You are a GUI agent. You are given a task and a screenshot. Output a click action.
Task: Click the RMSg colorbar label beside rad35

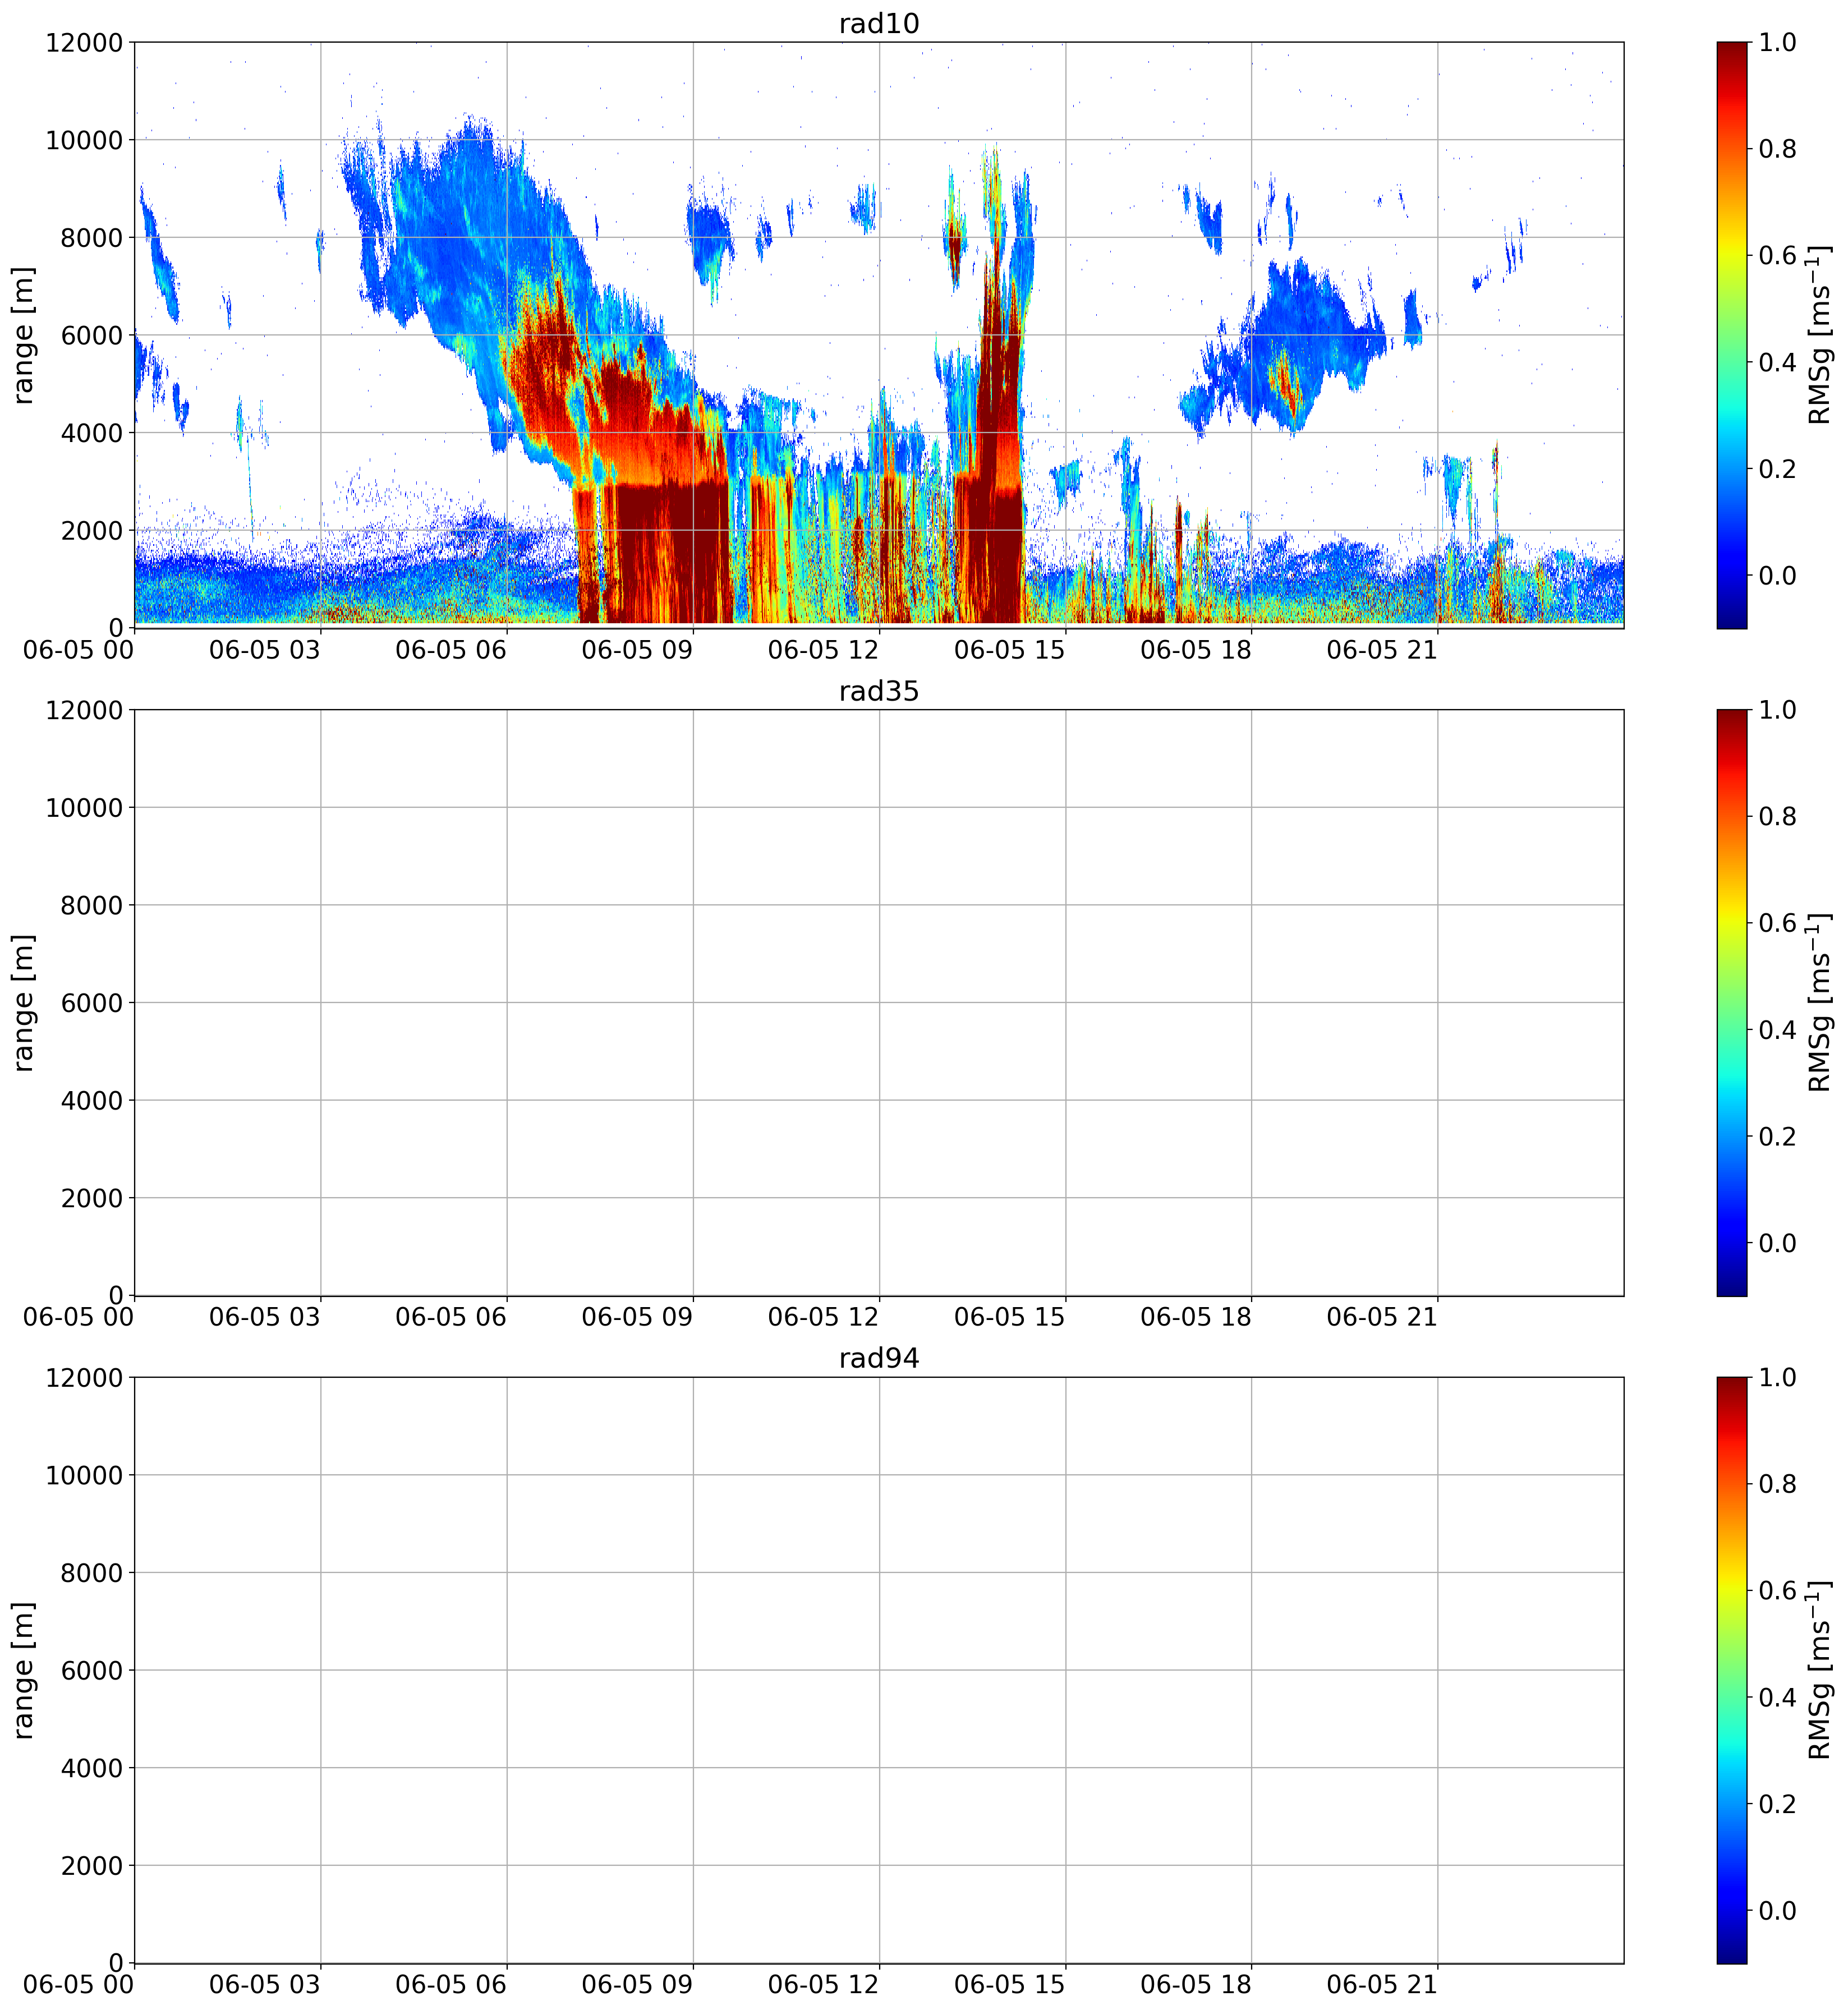coord(1820,1002)
